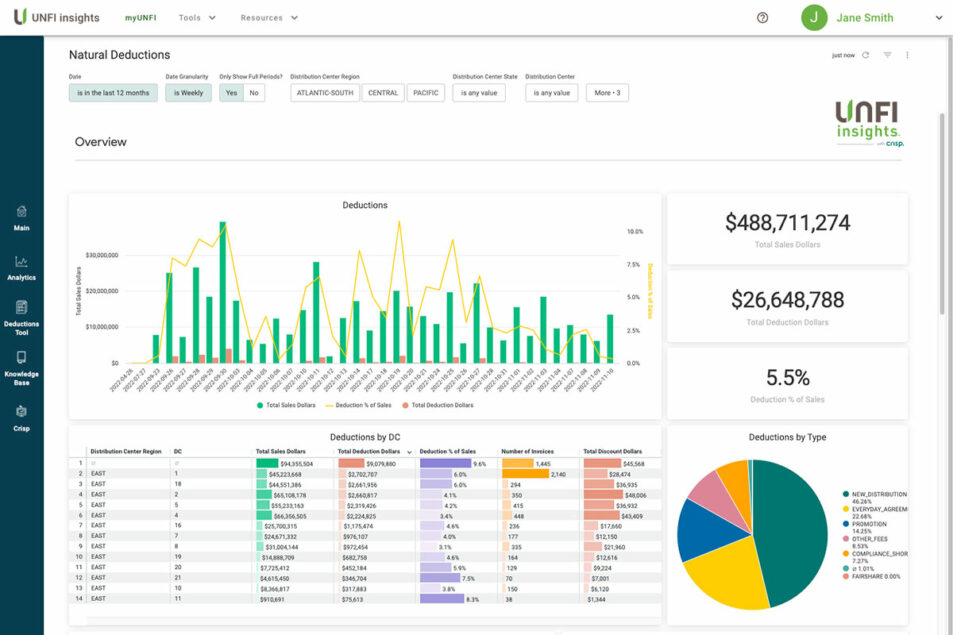Open the Resources dropdown menu

[x=269, y=18]
